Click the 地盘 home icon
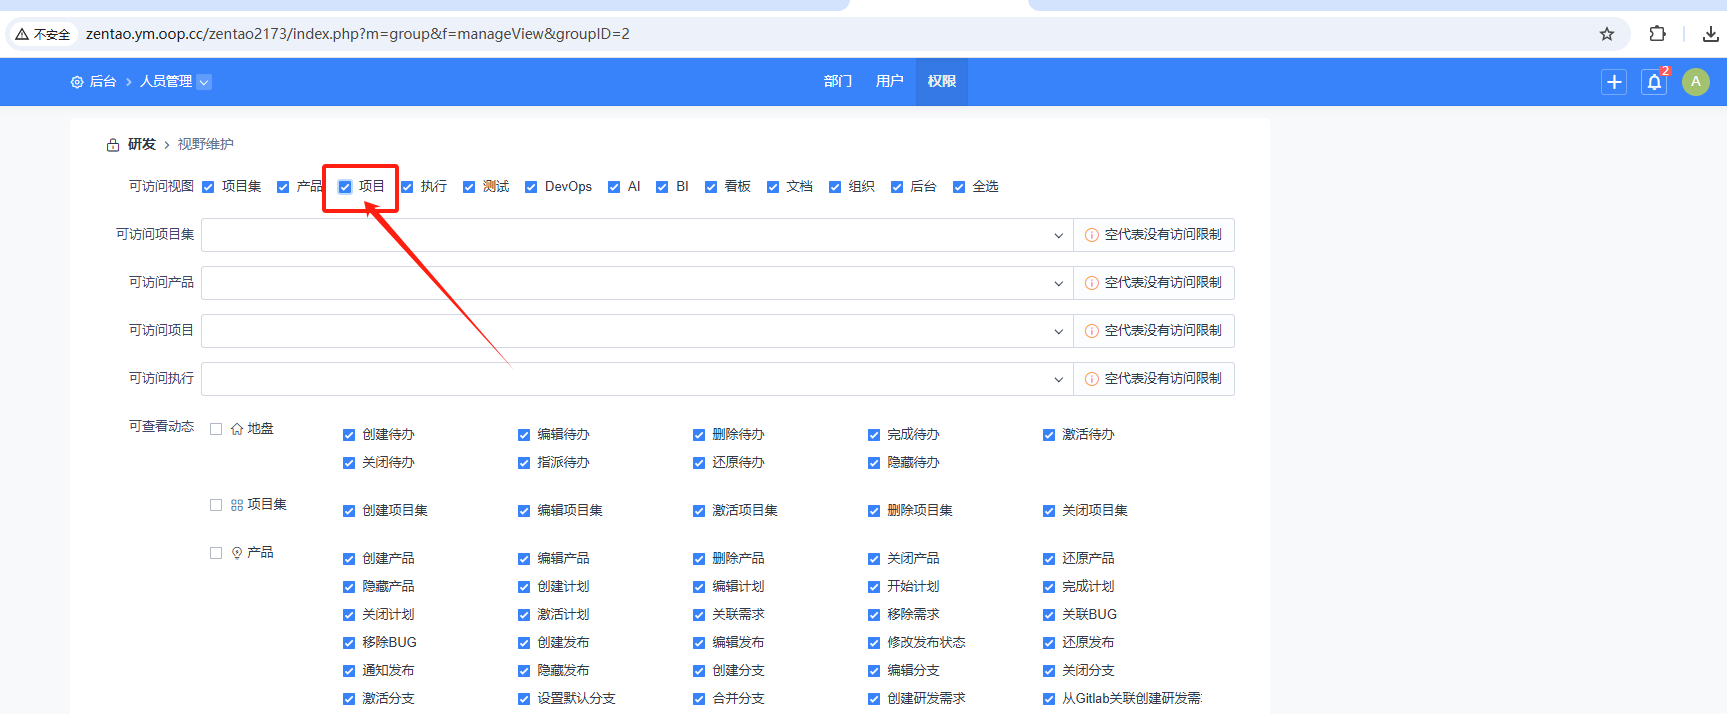Screen dimensions: 1727x714 point(237,429)
